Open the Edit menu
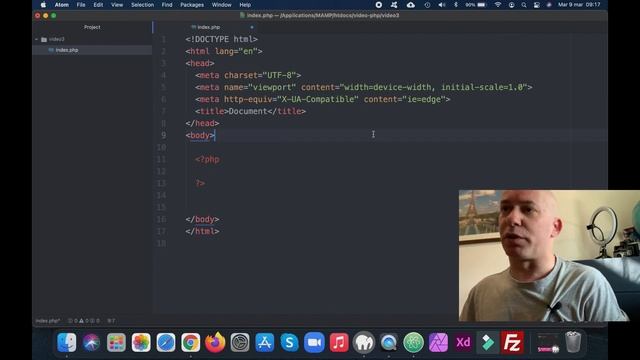 click(x=98, y=5)
